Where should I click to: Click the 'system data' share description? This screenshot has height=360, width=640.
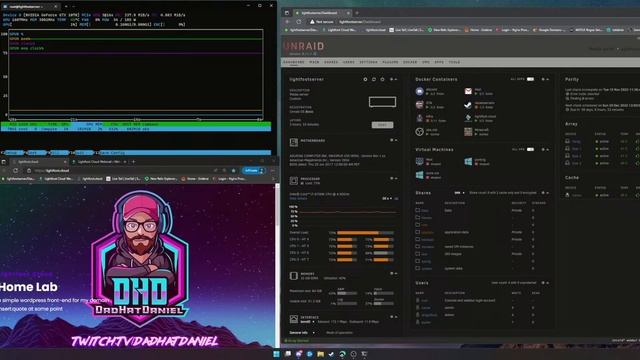pyautogui.click(x=453, y=269)
